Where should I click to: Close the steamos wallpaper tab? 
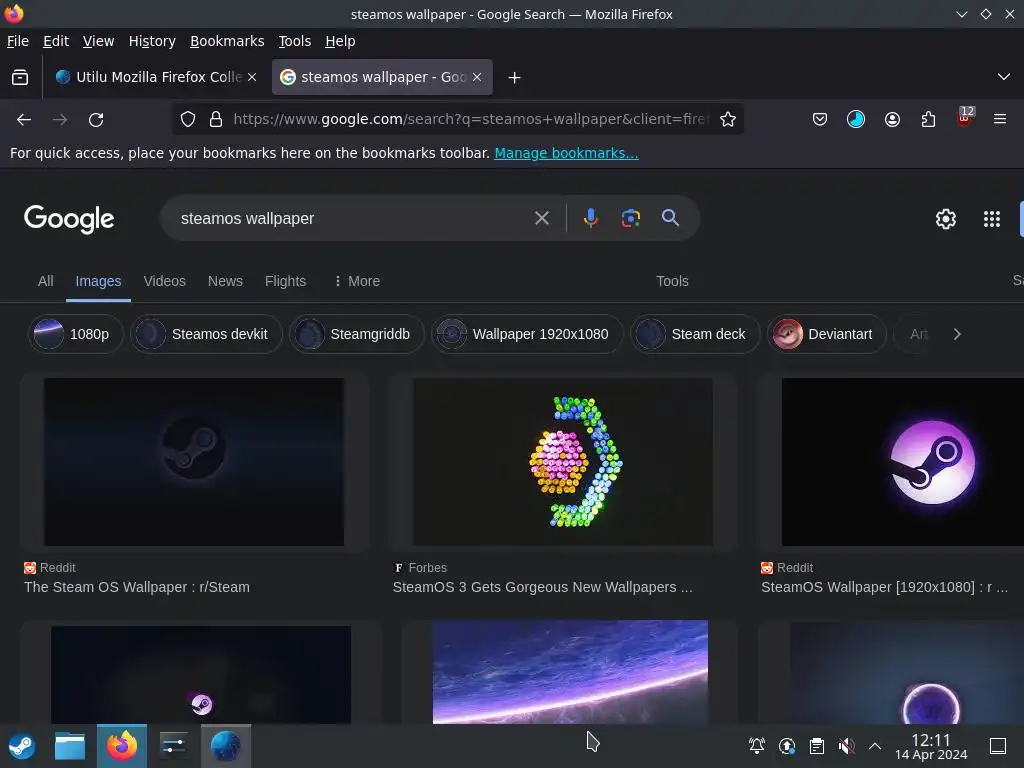tap(477, 77)
